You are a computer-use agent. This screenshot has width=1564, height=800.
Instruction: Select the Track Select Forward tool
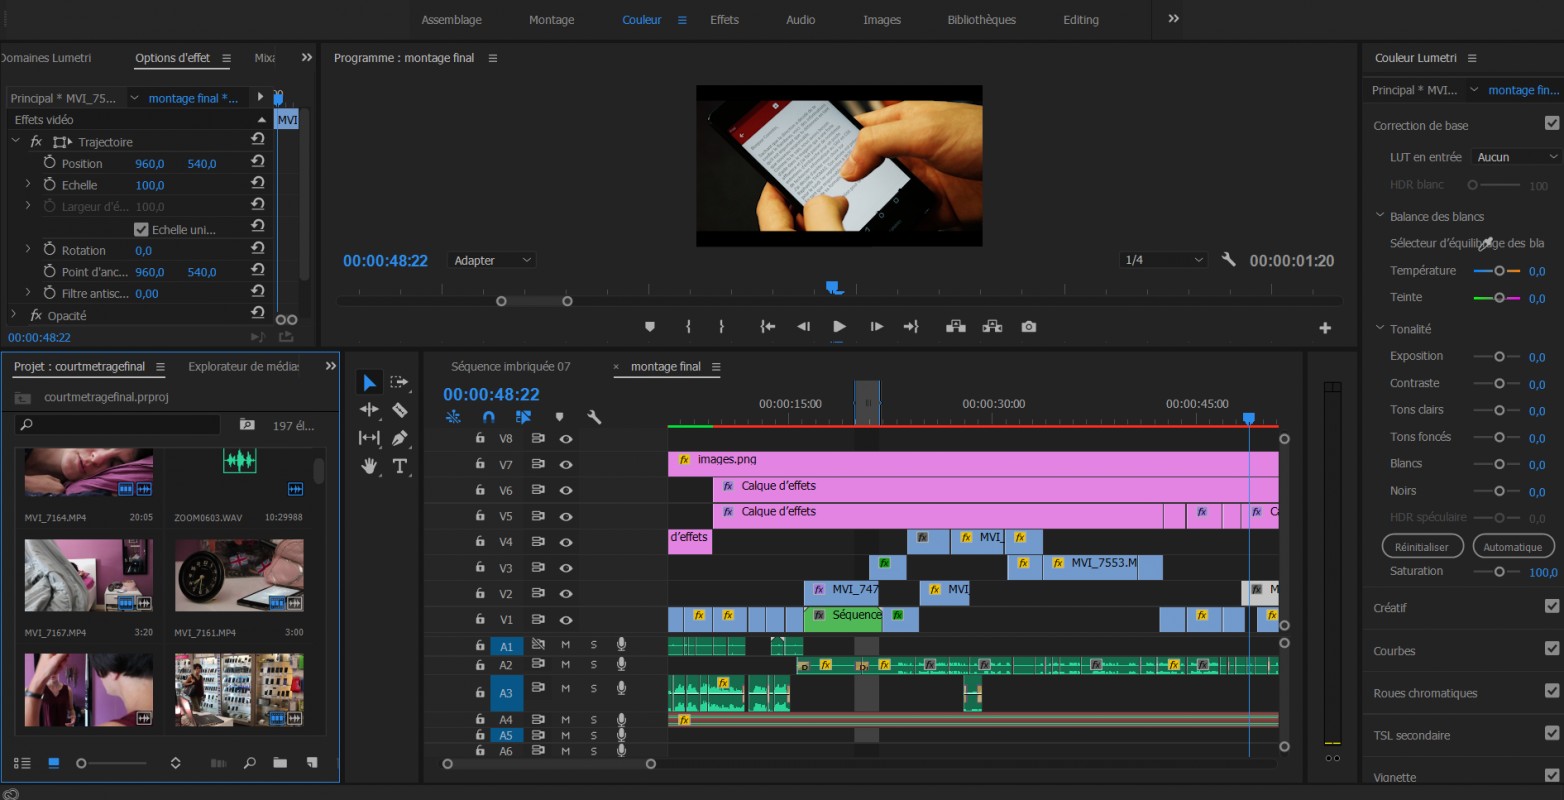tap(399, 382)
